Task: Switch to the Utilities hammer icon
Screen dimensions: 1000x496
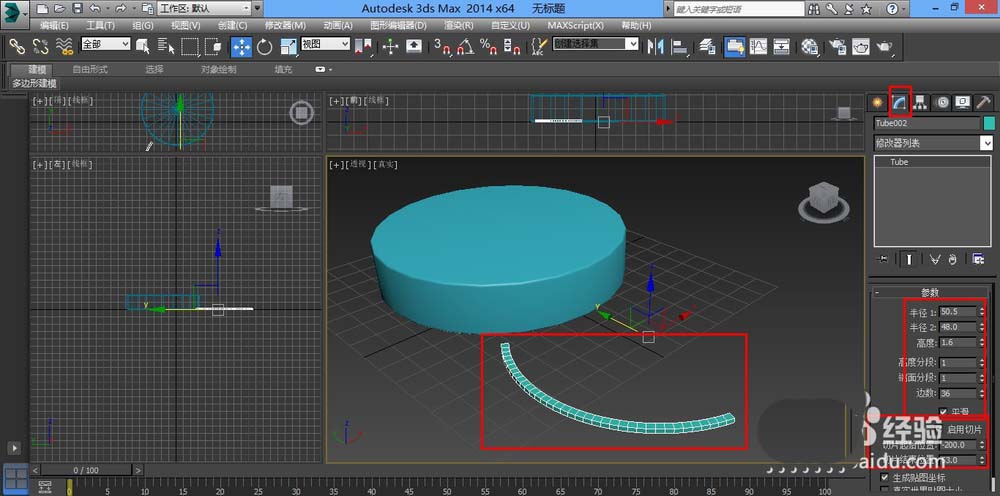Action: [983, 102]
